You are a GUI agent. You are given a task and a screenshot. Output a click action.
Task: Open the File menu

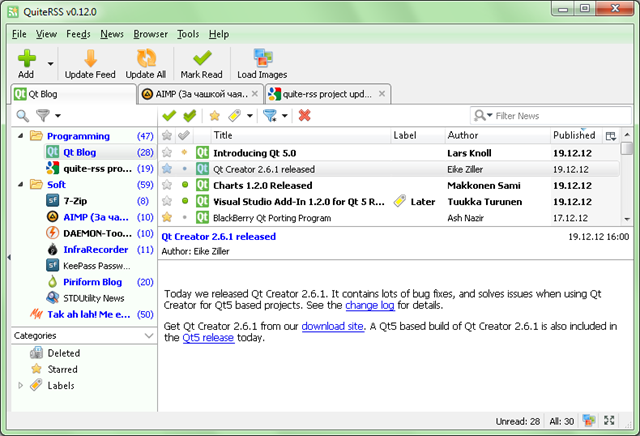(19, 34)
